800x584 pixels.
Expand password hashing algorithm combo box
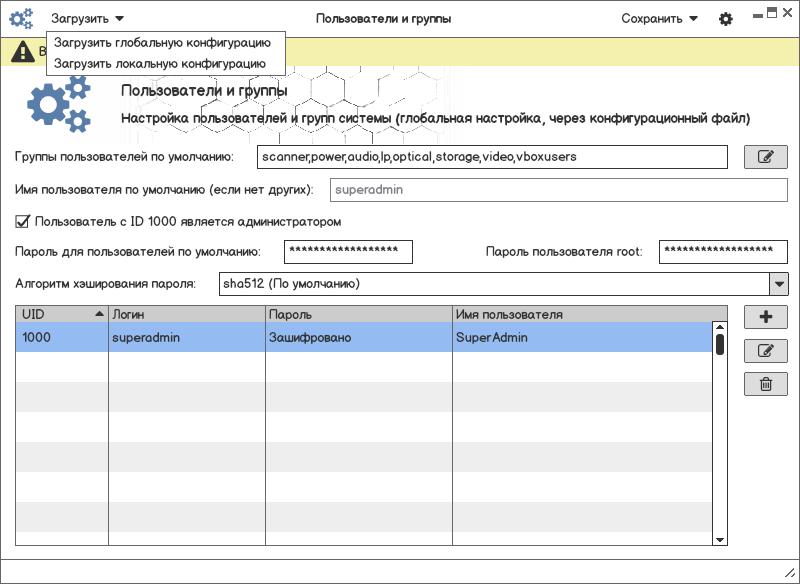[x=778, y=284]
